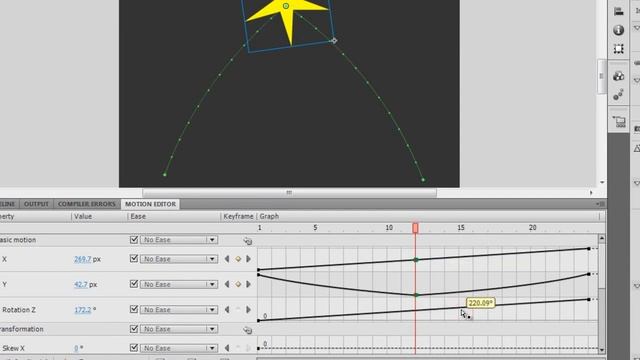Go to next keyframe for Y property
Screen dimensions: 640x360
[x=248, y=284]
